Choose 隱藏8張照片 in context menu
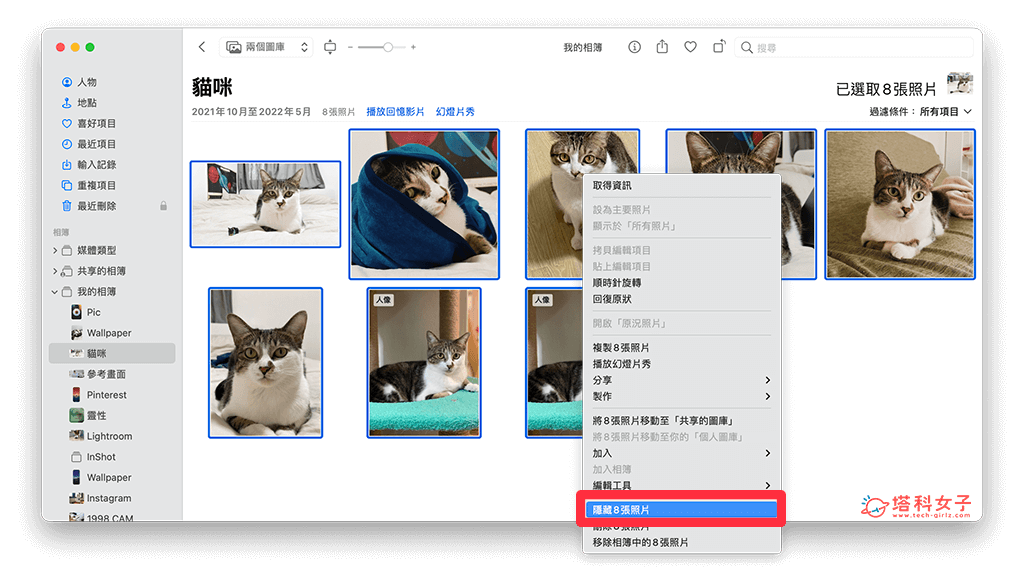1024x576 pixels. click(x=682, y=509)
